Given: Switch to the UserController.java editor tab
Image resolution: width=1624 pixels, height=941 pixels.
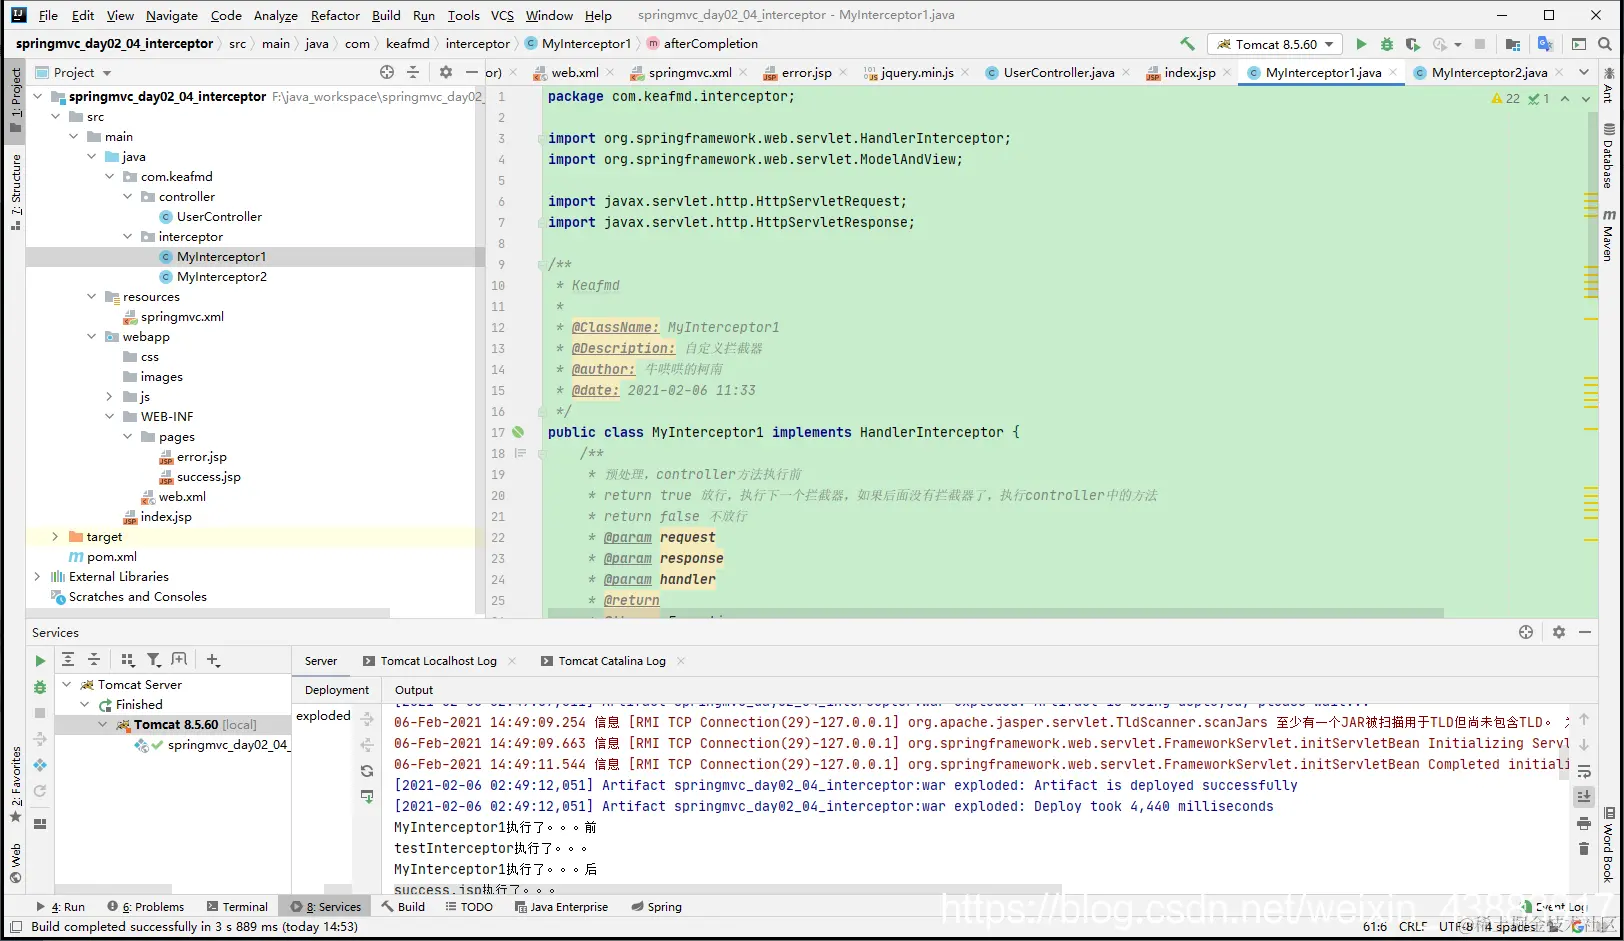Looking at the screenshot, I should point(1058,72).
